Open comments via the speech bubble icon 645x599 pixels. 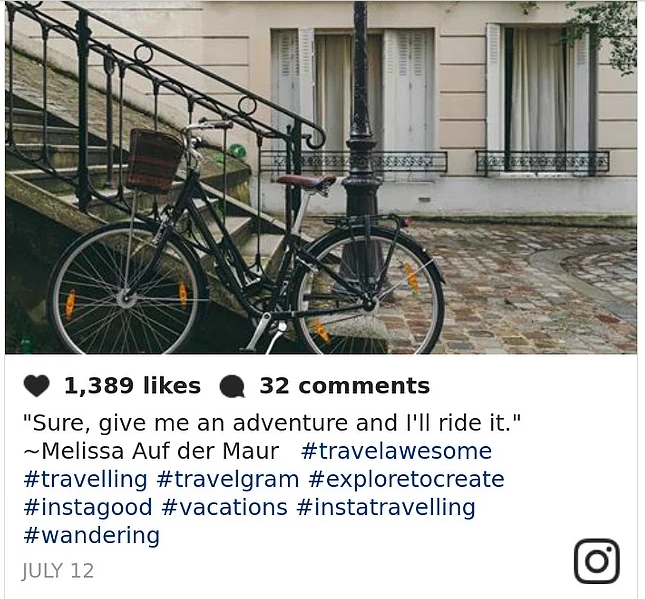tap(232, 387)
